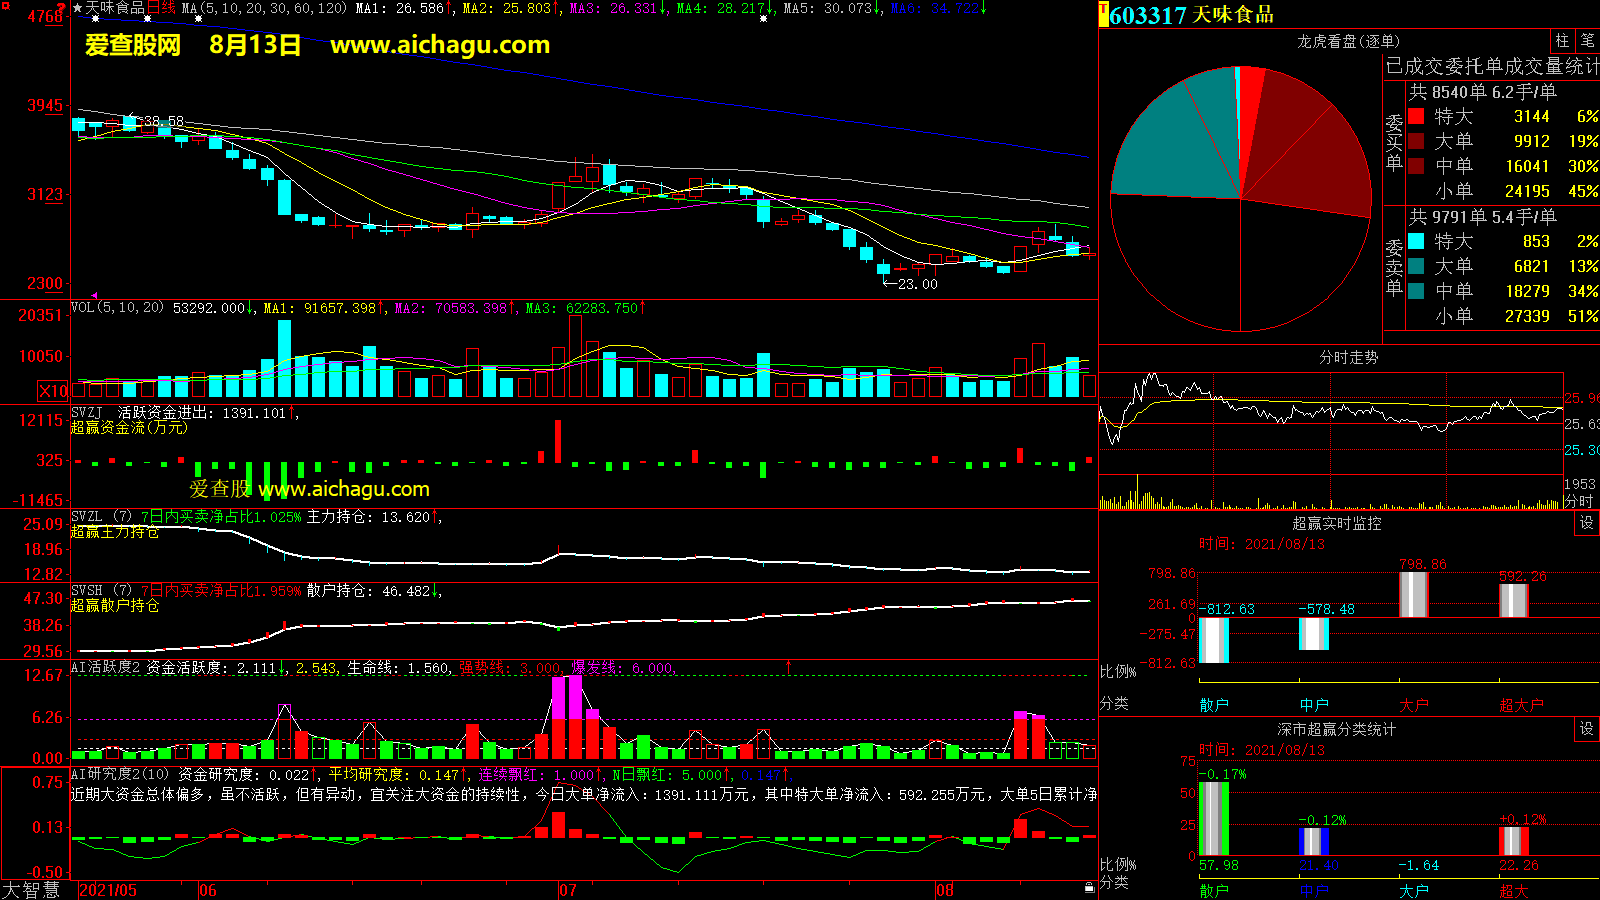Click the small lock icon at chart bottom
1600x900 pixels.
coord(1089,887)
